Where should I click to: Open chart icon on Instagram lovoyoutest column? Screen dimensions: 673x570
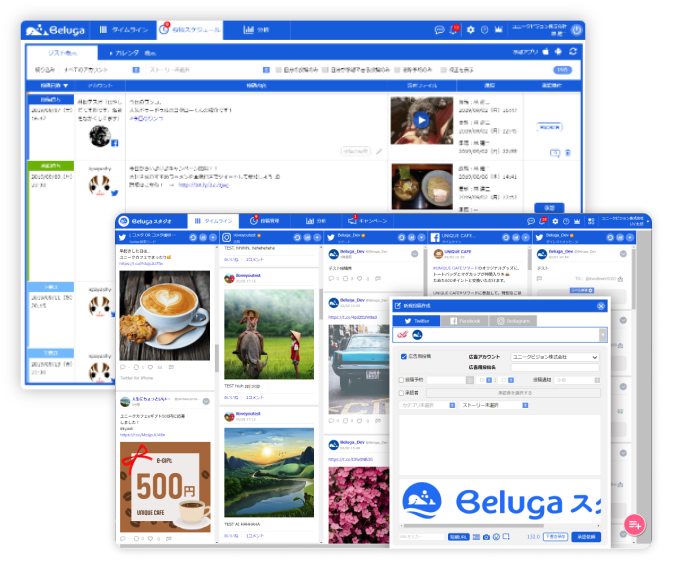pos(307,237)
